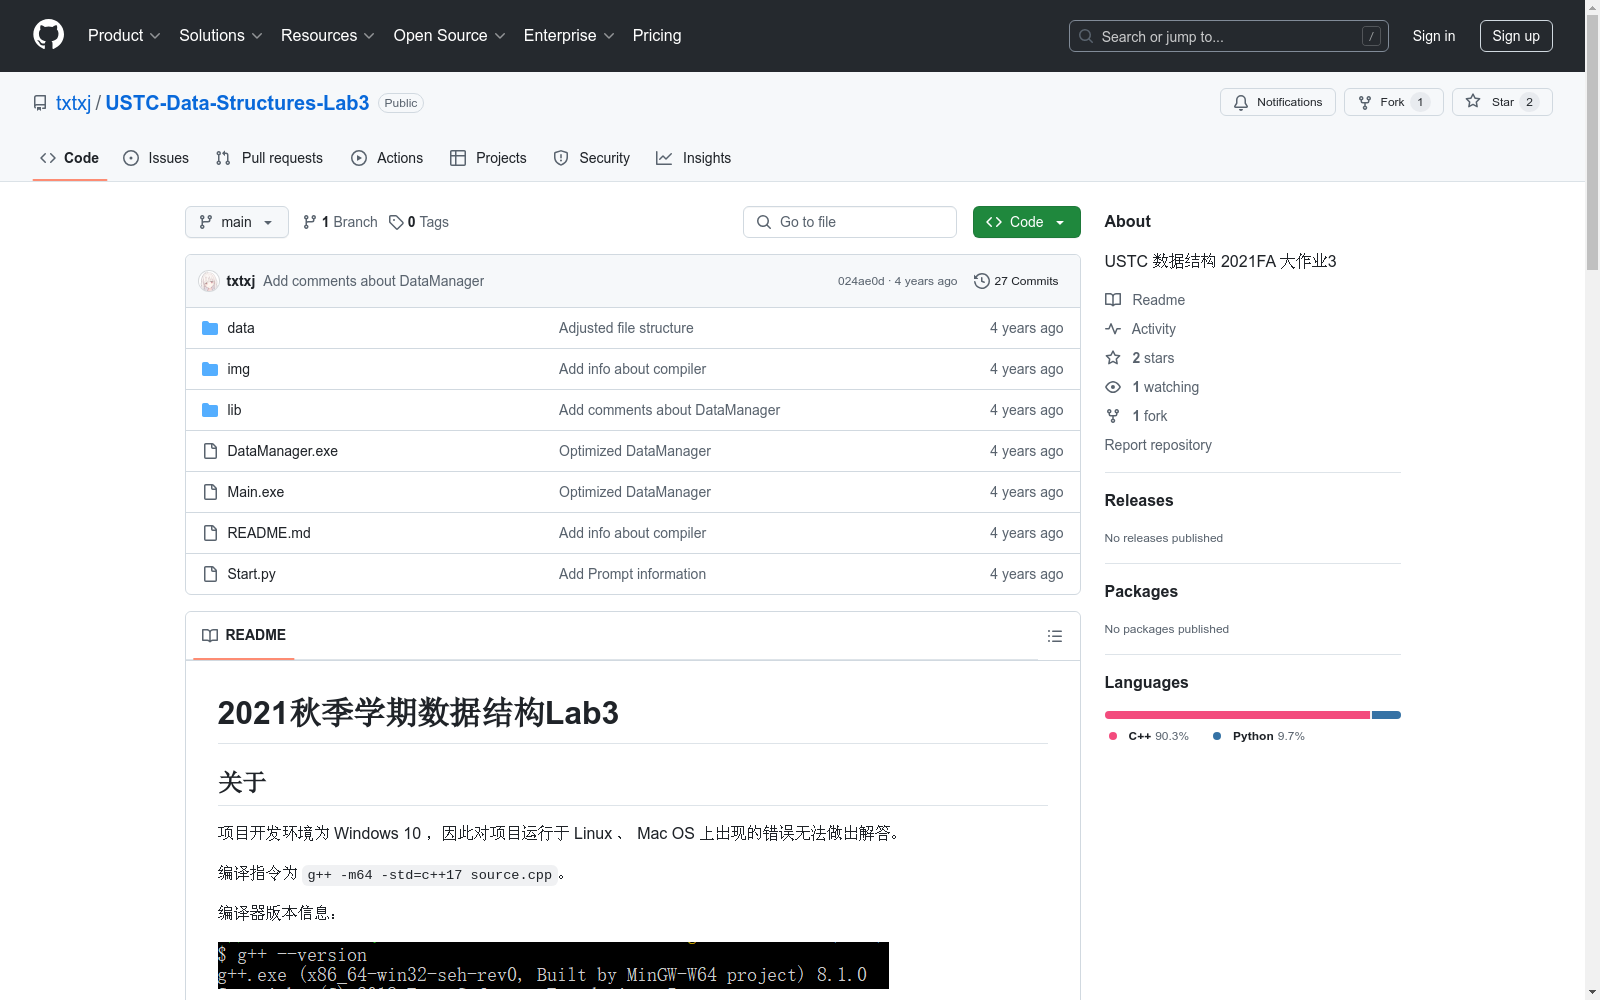Switch to the Security tab
Viewport: 1600px width, 1000px height.
click(x=592, y=158)
